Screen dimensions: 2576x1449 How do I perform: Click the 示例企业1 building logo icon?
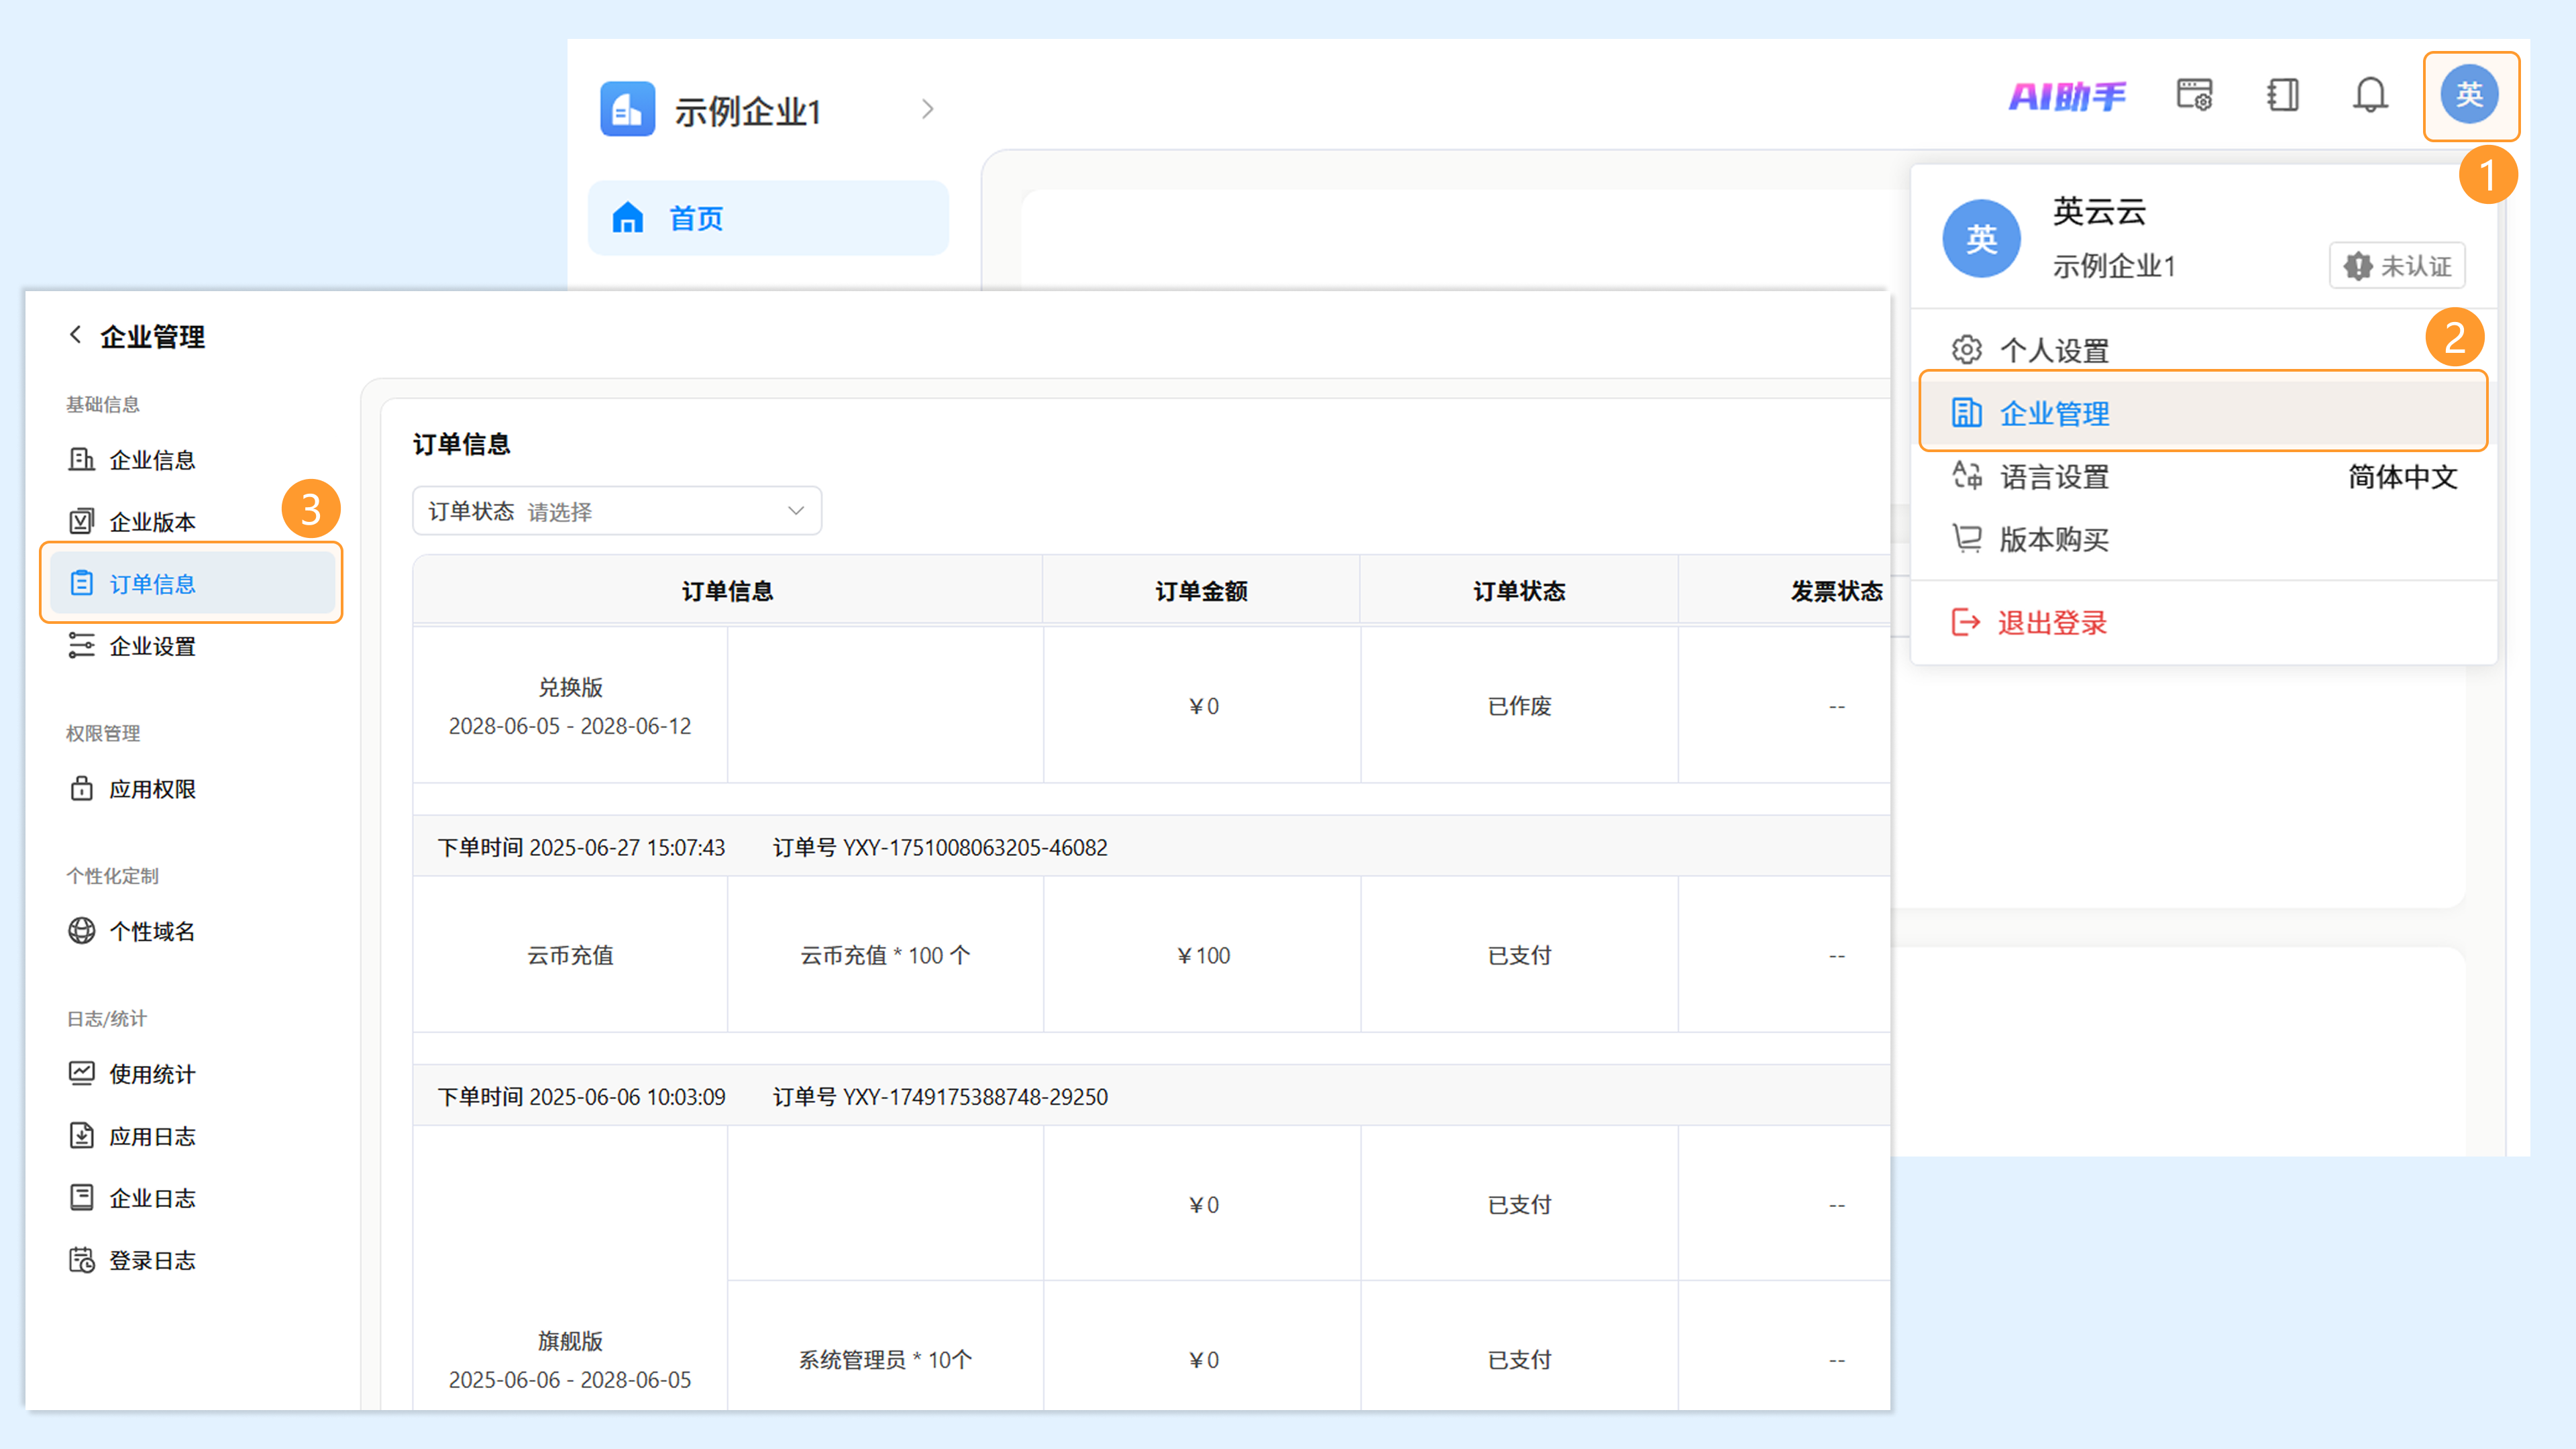(627, 109)
